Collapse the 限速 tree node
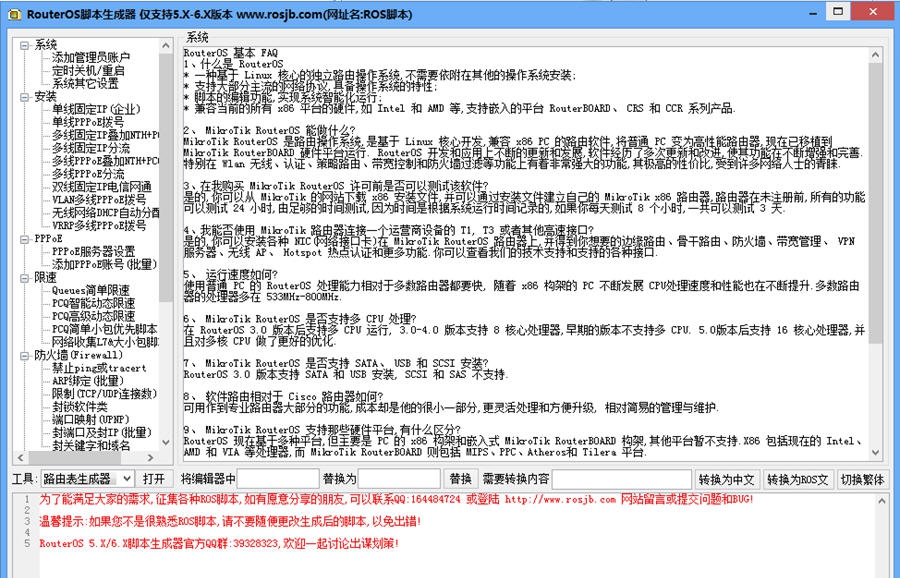Screen dimensions: 900x578 point(25,278)
